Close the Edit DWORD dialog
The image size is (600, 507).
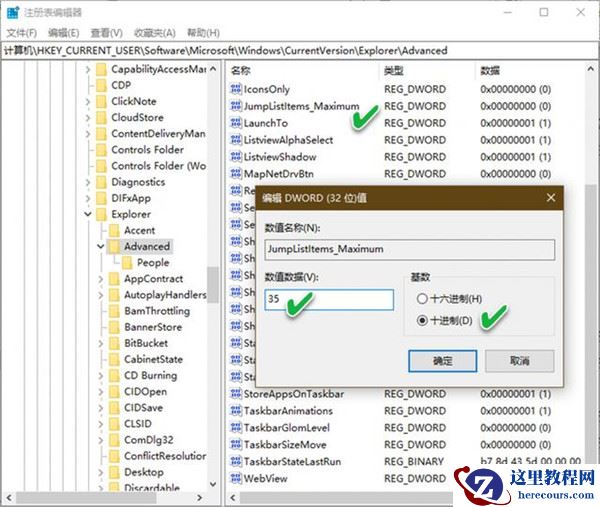coord(551,198)
